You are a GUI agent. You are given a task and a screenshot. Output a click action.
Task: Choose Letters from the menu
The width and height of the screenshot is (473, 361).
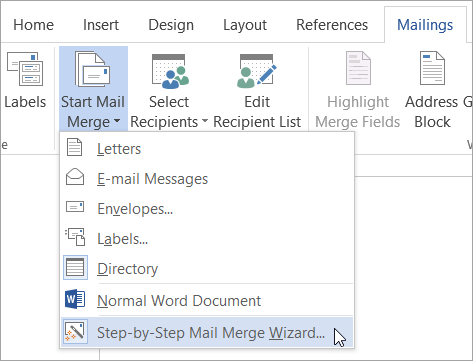(x=207, y=148)
